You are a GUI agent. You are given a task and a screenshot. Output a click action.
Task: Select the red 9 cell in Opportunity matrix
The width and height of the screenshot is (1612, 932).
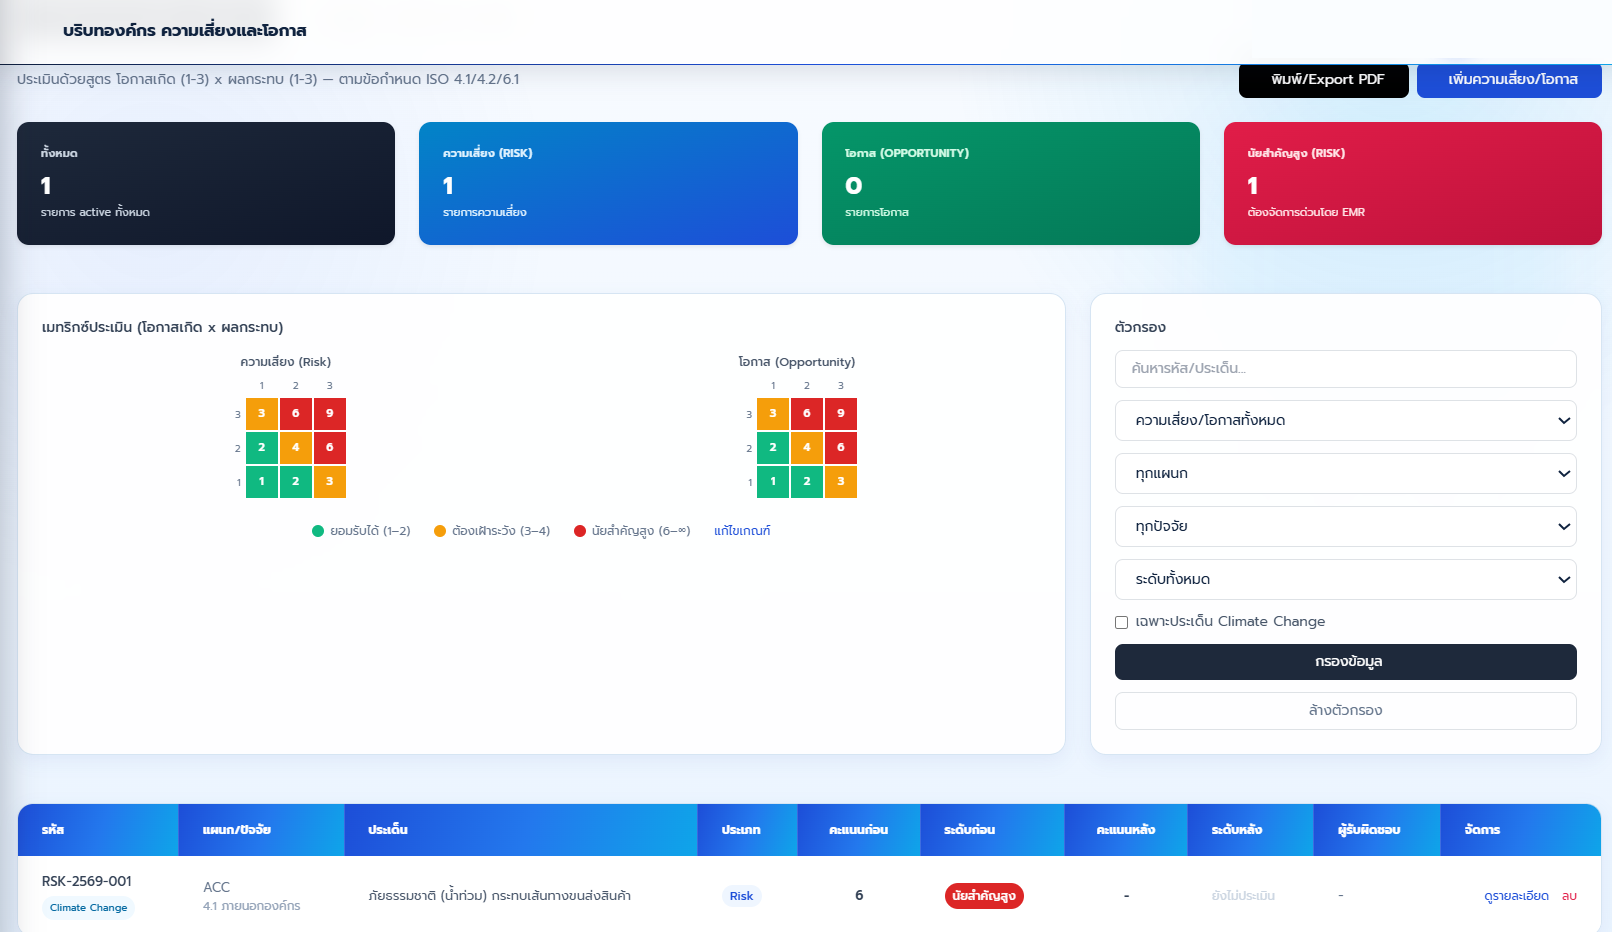[841, 413]
